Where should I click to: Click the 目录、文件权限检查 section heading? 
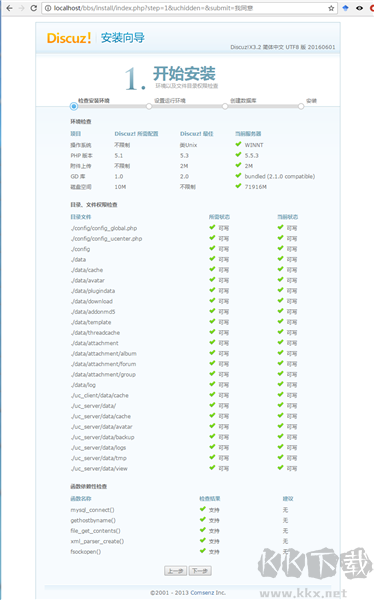click(x=94, y=205)
